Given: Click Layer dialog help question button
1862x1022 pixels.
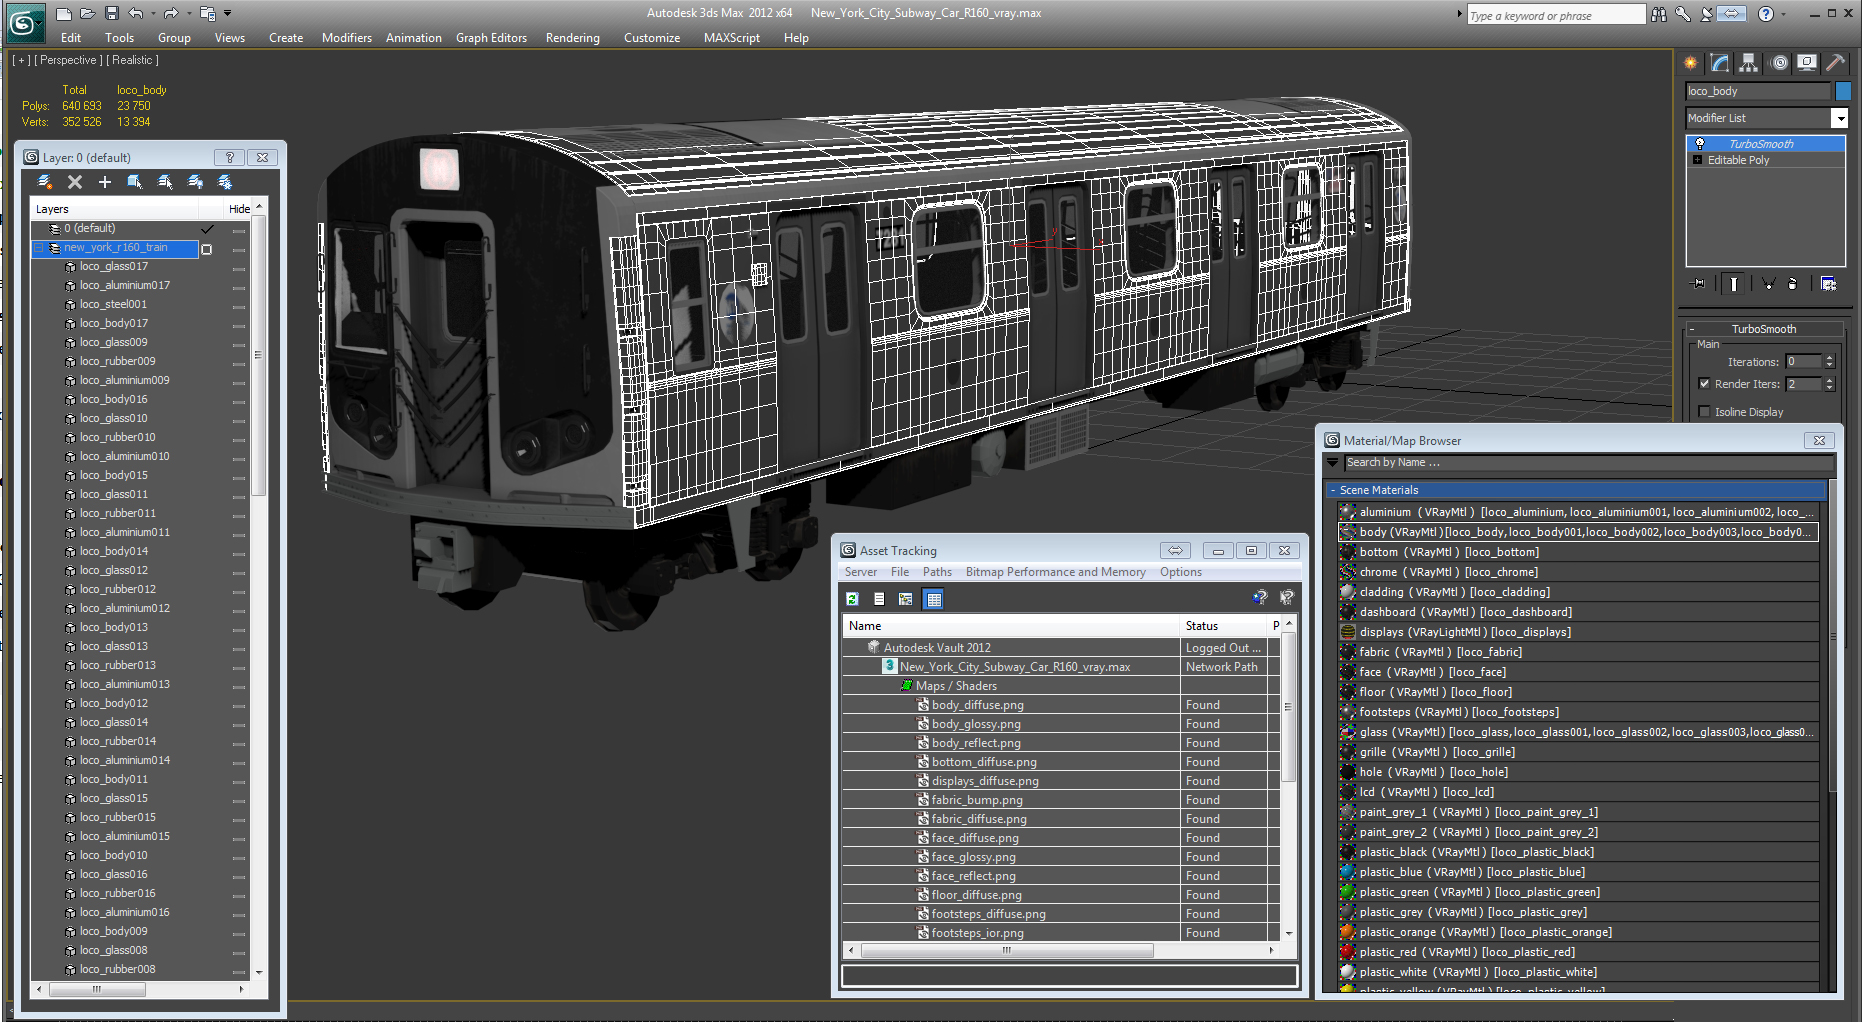Looking at the screenshot, I should tap(229, 157).
